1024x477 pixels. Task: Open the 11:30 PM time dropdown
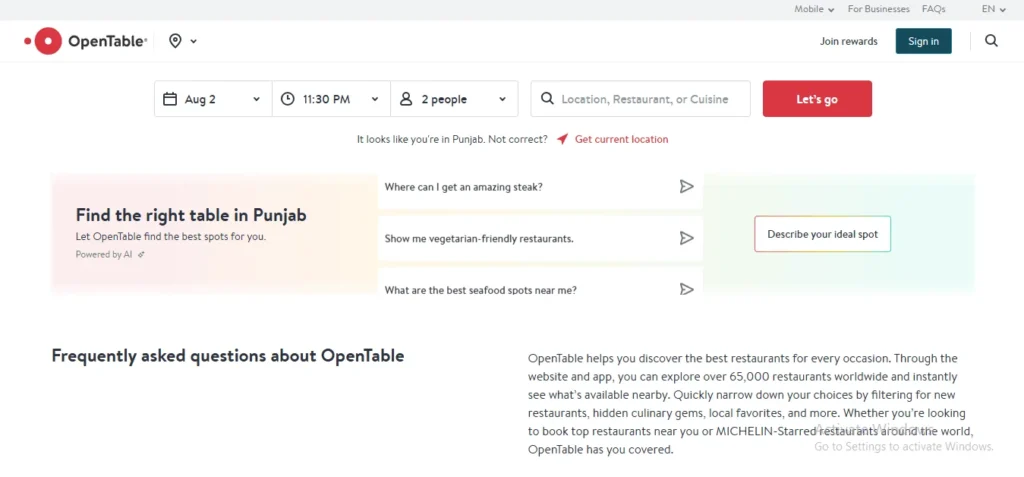point(331,99)
